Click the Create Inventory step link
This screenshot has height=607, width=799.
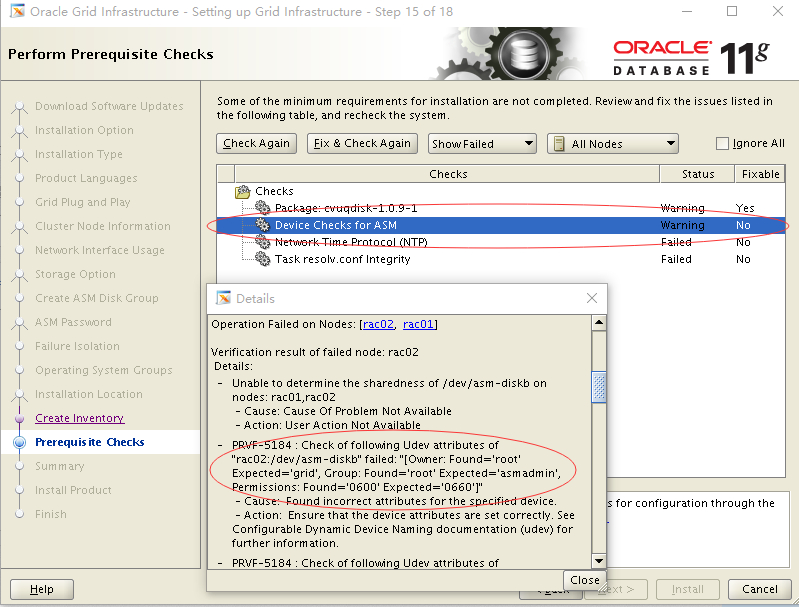click(79, 418)
